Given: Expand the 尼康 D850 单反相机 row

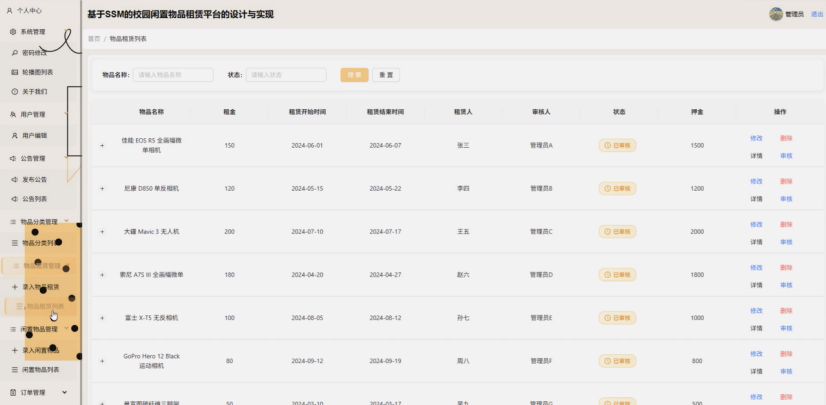Looking at the screenshot, I should coord(102,189).
